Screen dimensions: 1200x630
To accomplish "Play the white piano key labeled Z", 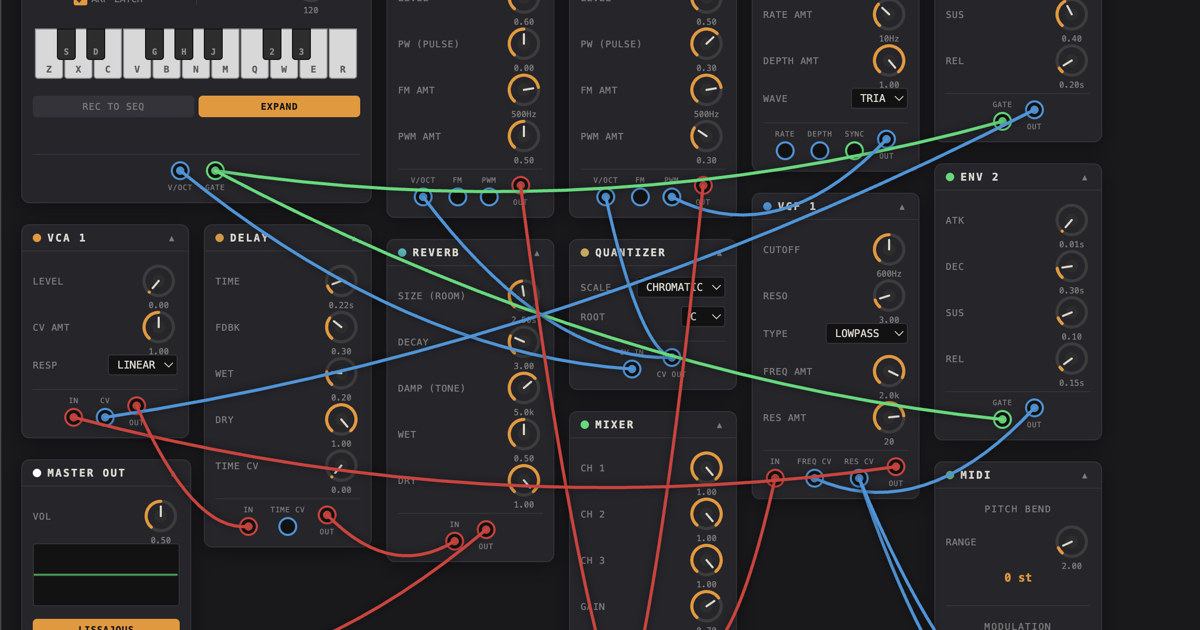I will click(49, 54).
